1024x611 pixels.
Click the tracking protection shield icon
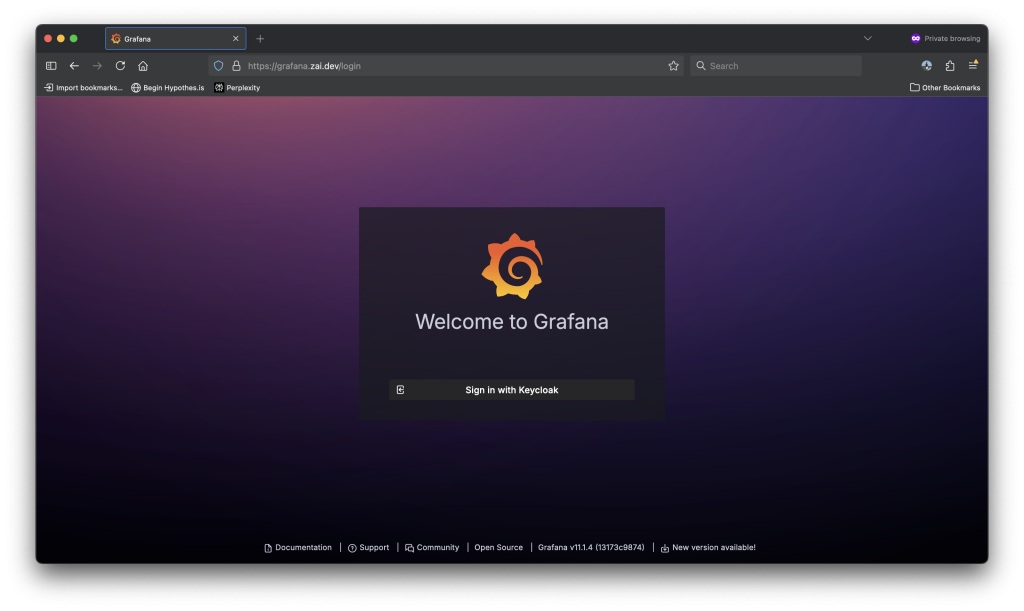tap(219, 66)
